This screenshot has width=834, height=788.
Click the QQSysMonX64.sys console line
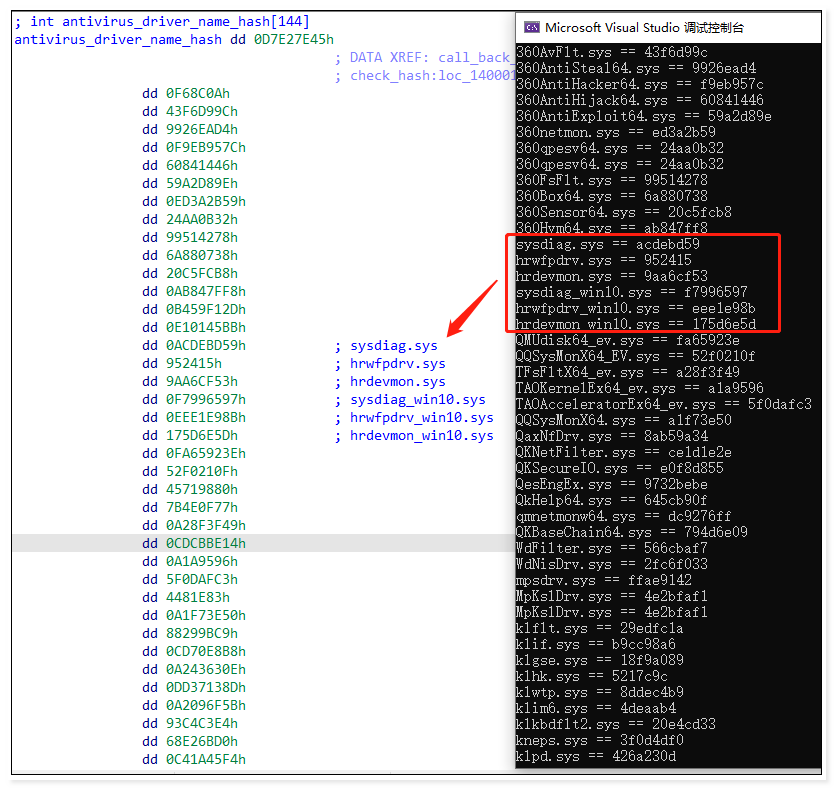click(623, 420)
